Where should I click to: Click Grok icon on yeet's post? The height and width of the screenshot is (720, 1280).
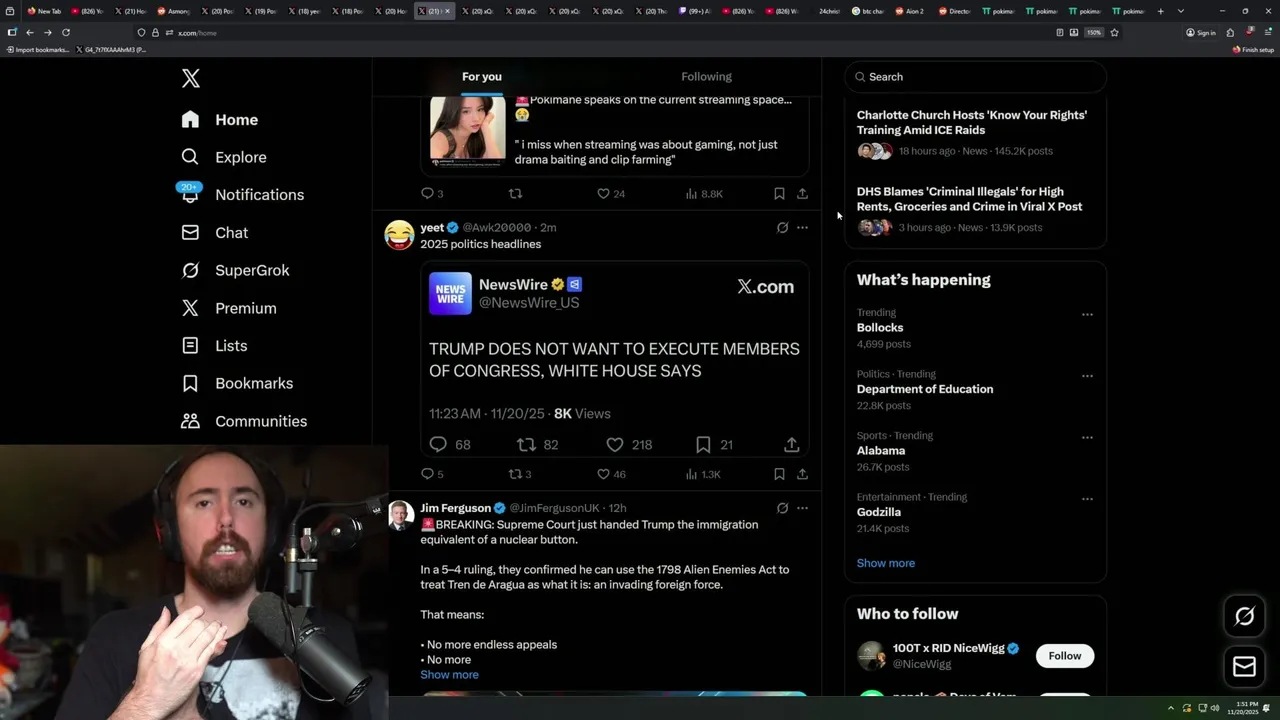click(782, 228)
